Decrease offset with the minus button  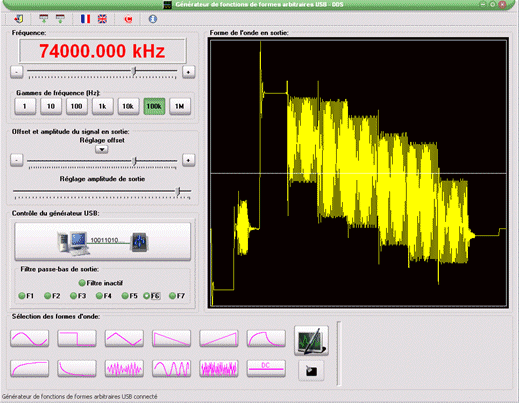17,160
